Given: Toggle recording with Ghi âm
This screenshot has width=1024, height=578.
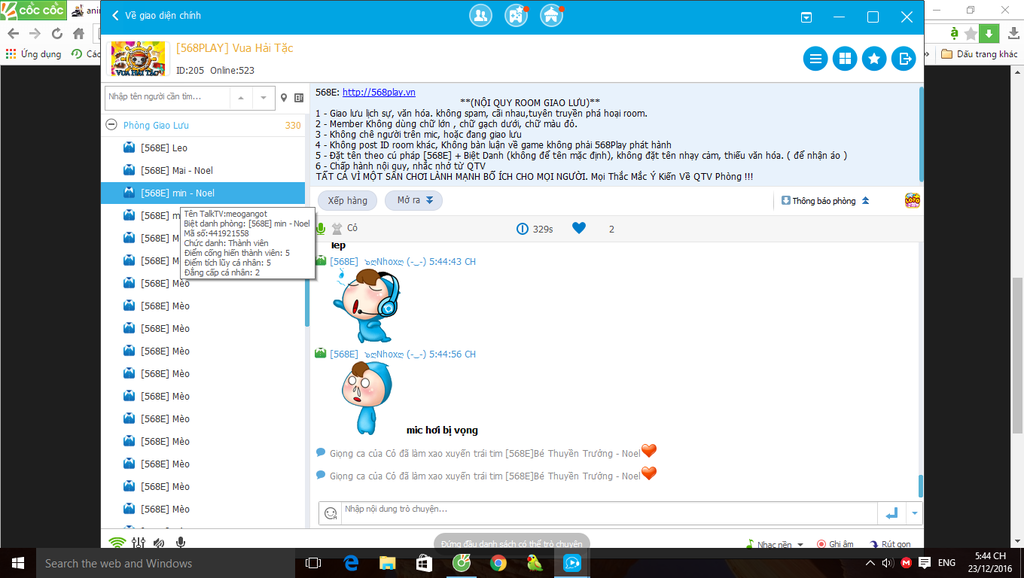Looking at the screenshot, I should click(835, 544).
